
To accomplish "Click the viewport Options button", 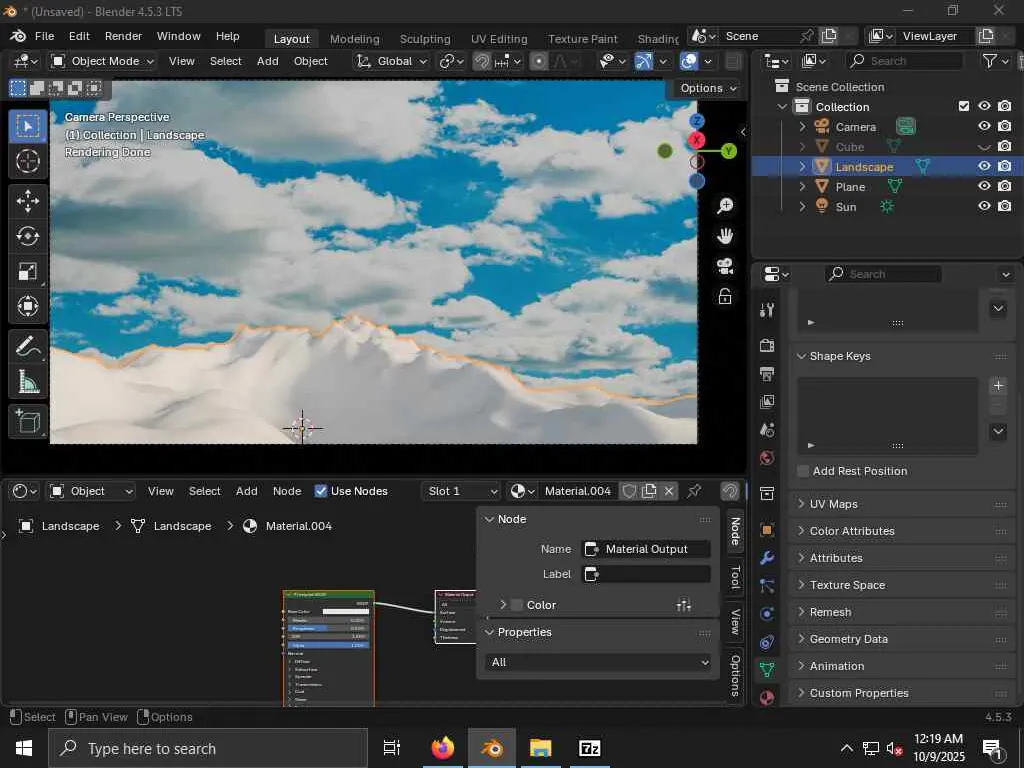I will tap(708, 88).
